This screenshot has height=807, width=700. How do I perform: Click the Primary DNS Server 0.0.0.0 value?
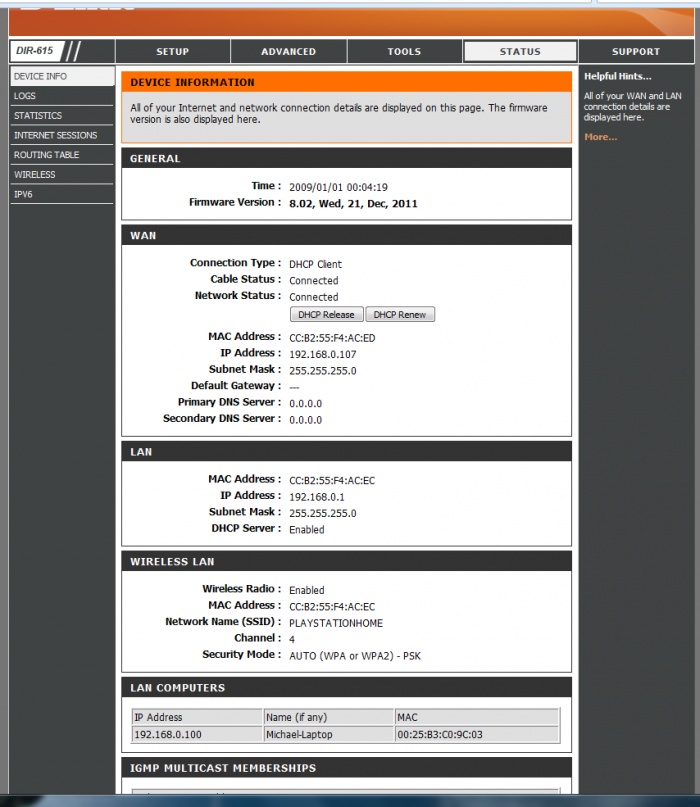point(305,404)
